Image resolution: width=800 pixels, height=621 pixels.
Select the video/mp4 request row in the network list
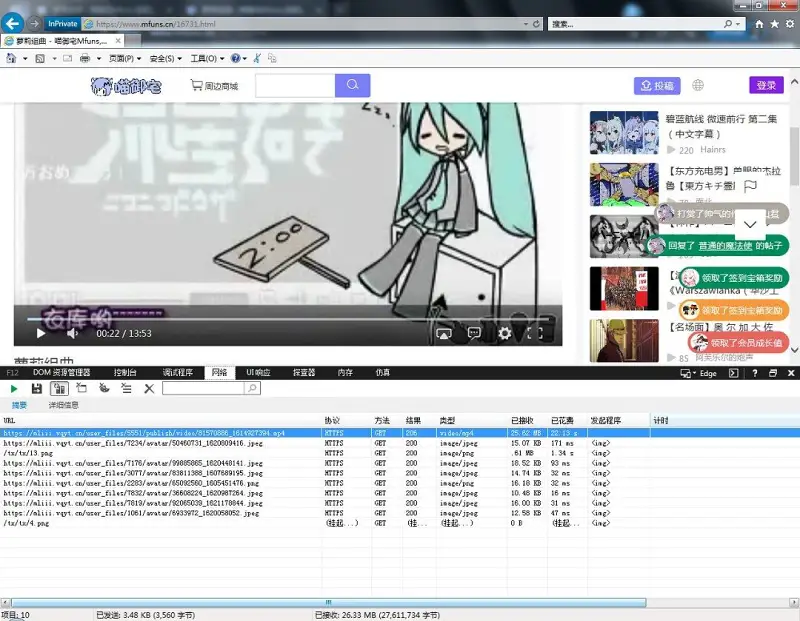(x=400, y=433)
